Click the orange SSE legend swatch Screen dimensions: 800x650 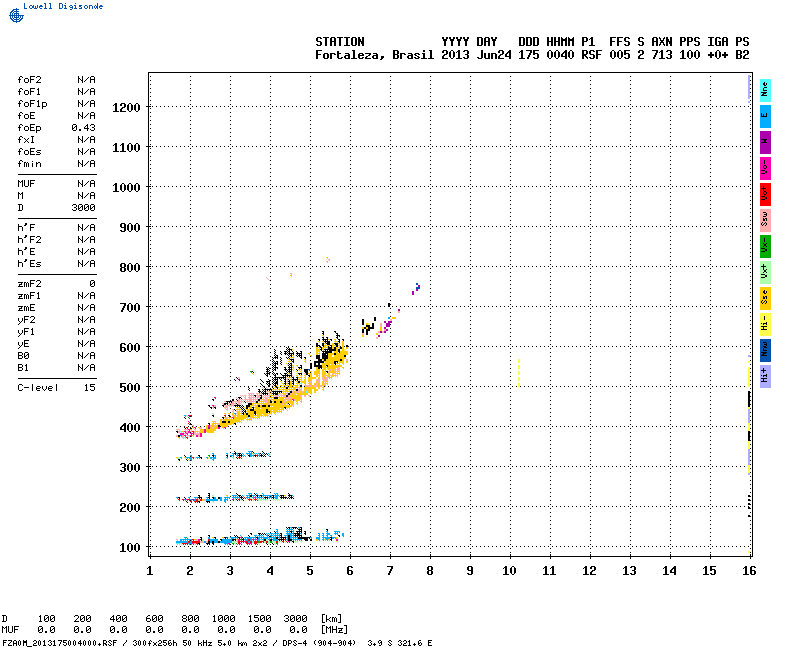pyautogui.click(x=765, y=298)
